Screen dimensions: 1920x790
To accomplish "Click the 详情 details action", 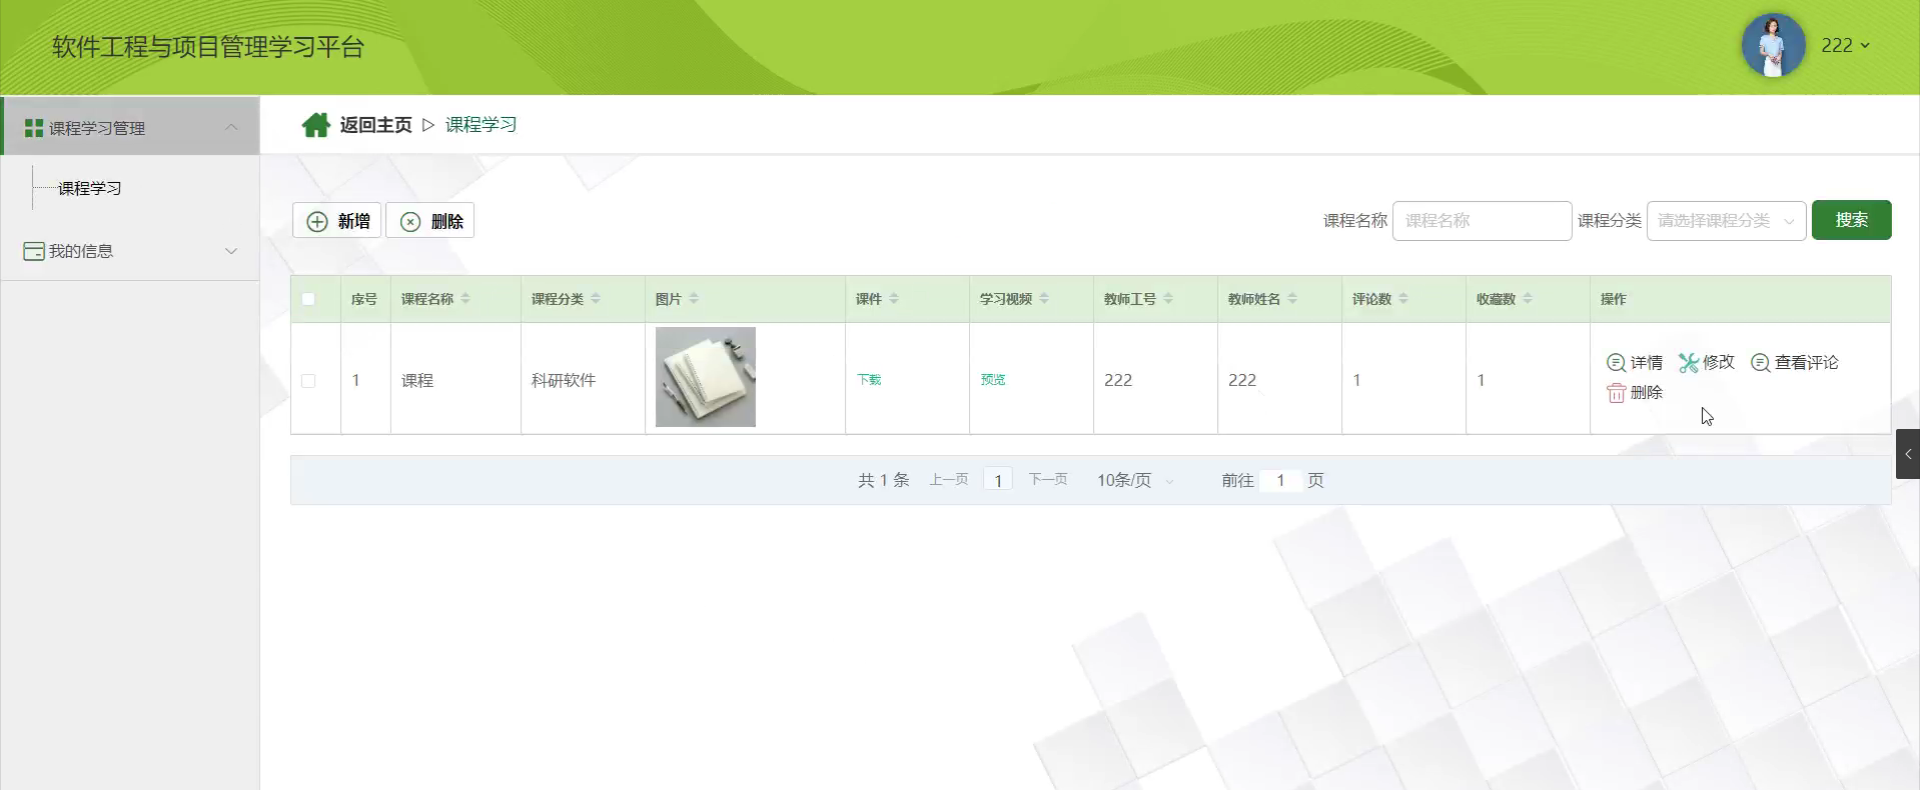I will pyautogui.click(x=1634, y=362).
